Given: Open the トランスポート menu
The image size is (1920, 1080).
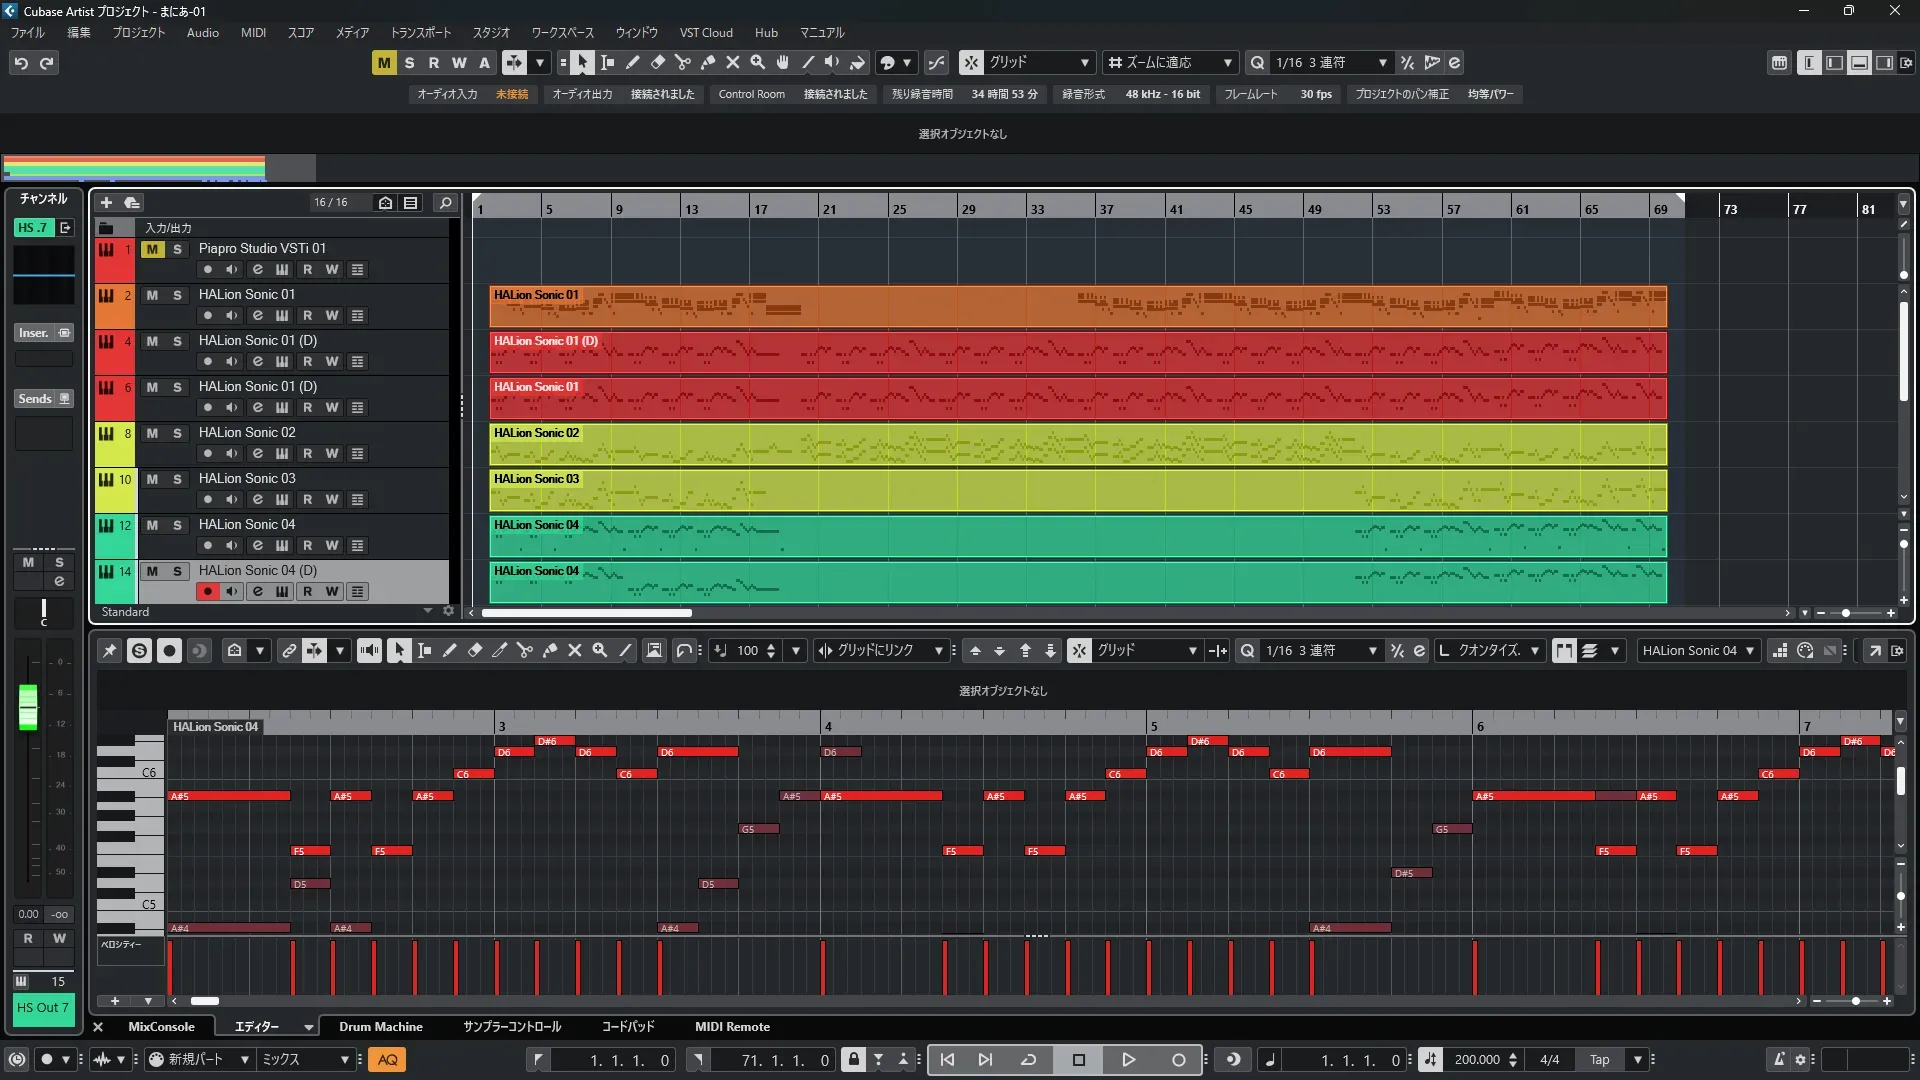Looking at the screenshot, I should click(x=420, y=33).
